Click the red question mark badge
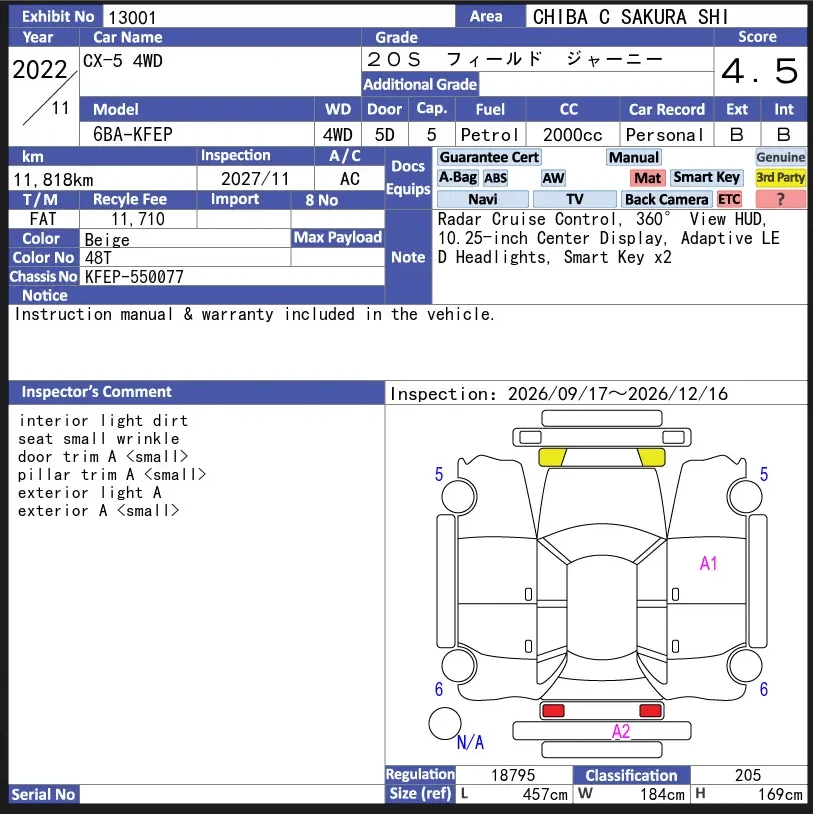813x814 pixels. click(x=780, y=199)
